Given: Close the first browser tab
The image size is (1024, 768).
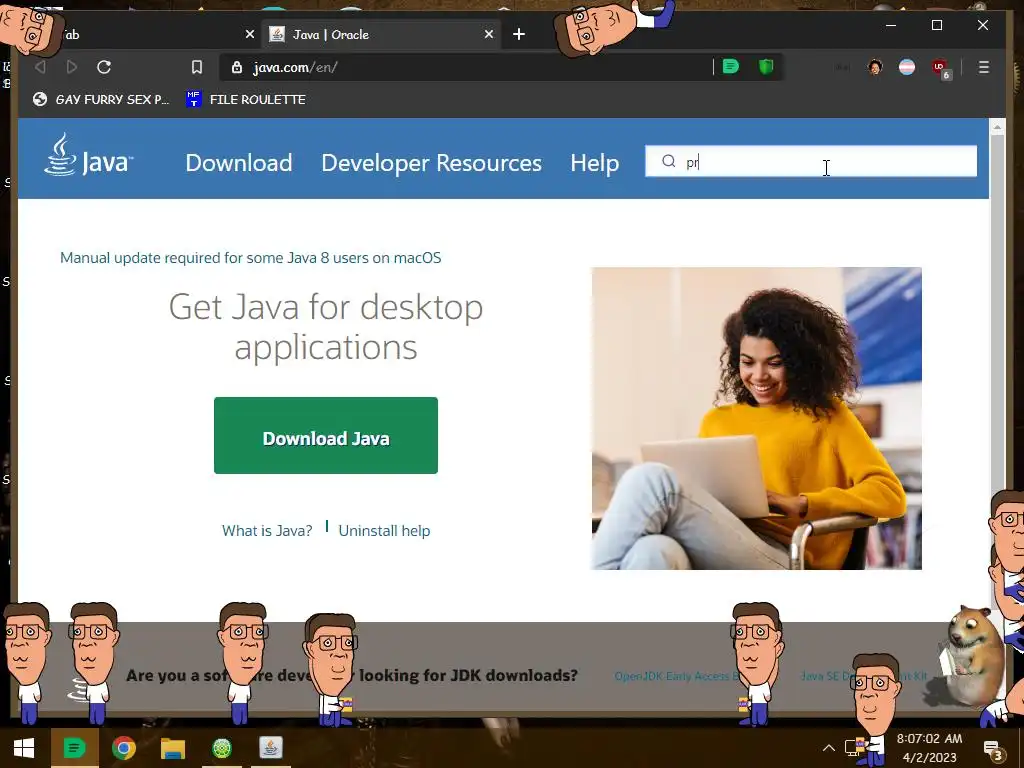Looking at the screenshot, I should pos(249,35).
